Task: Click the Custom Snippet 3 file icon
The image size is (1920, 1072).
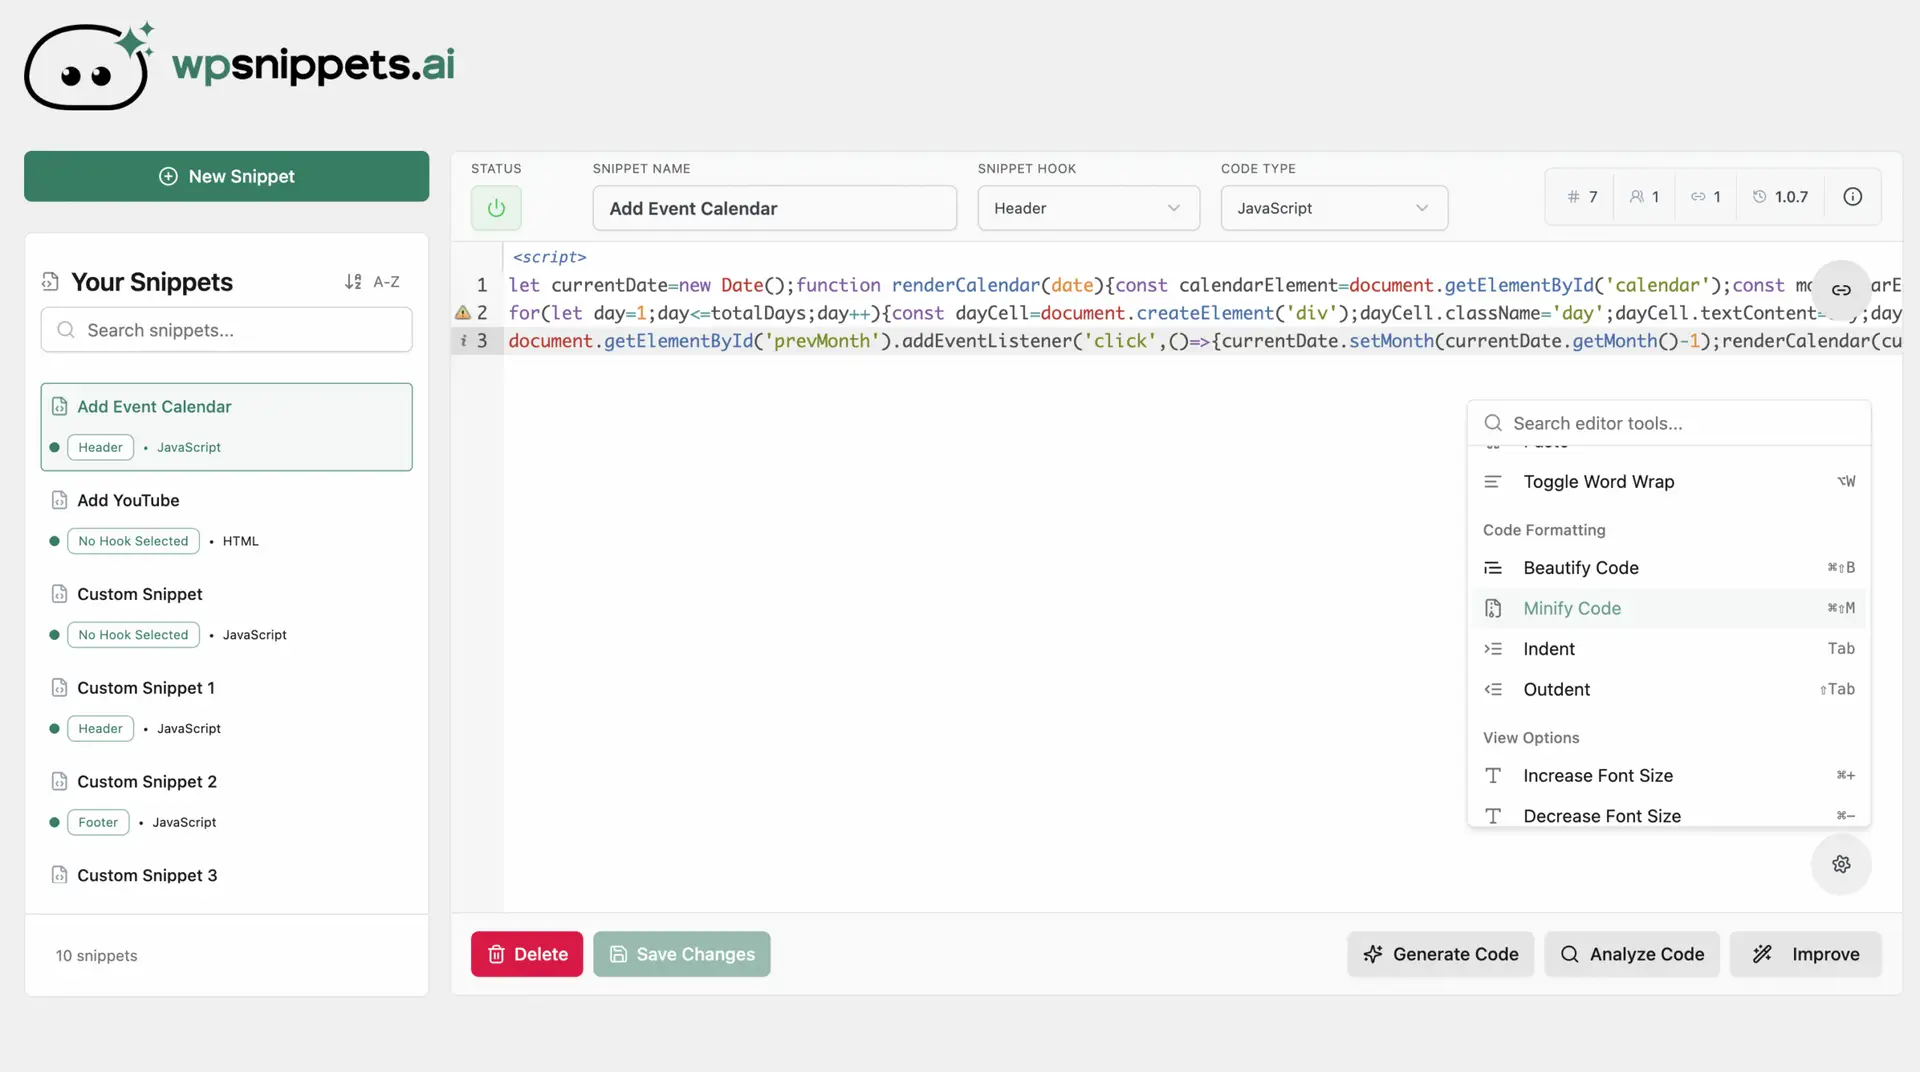Action: tap(59, 875)
